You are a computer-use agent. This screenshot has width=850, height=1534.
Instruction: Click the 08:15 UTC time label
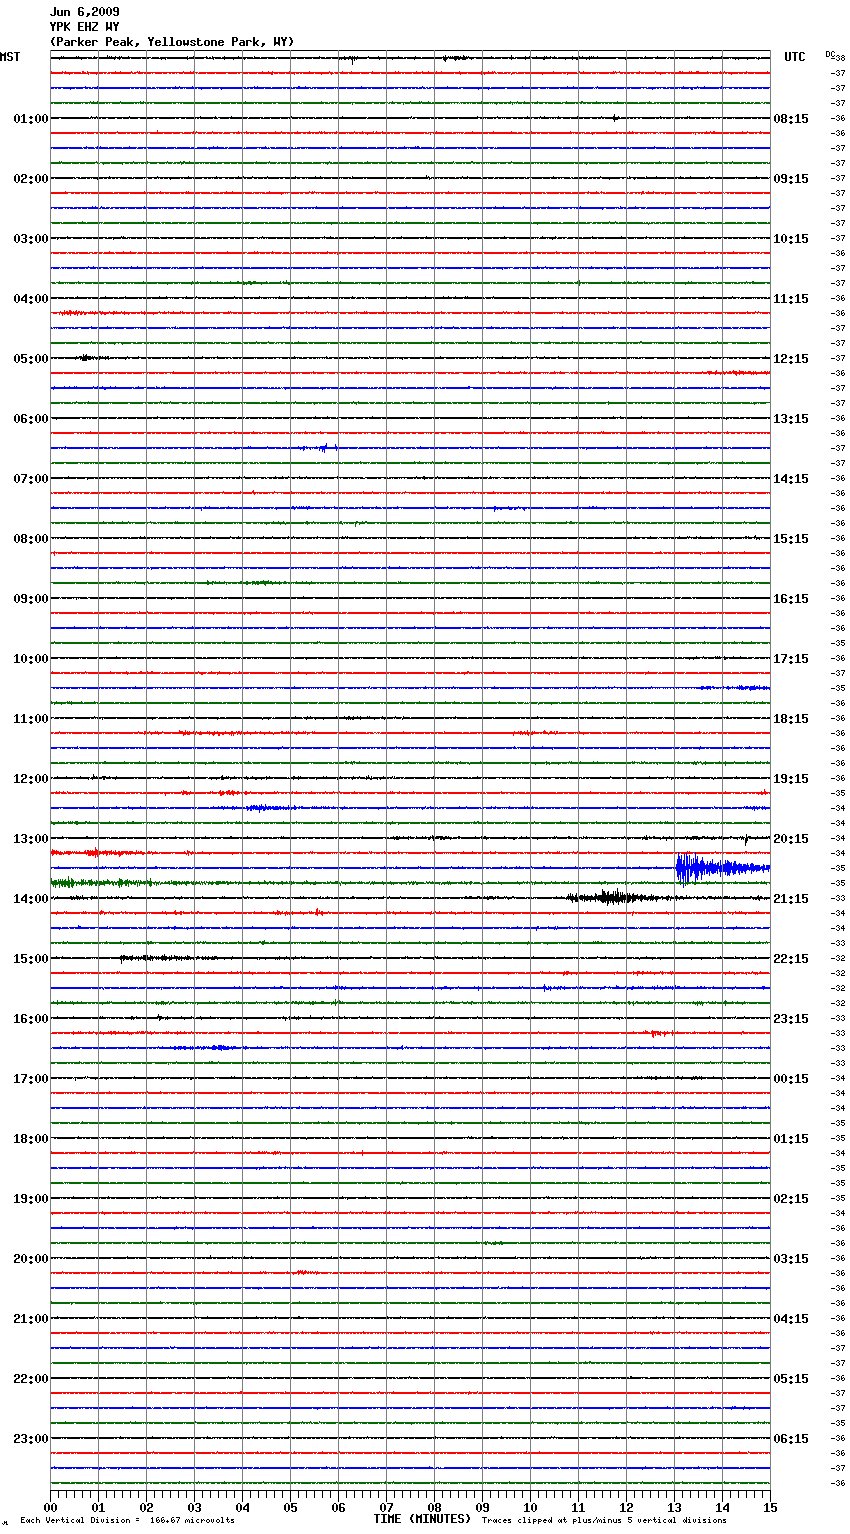point(791,119)
